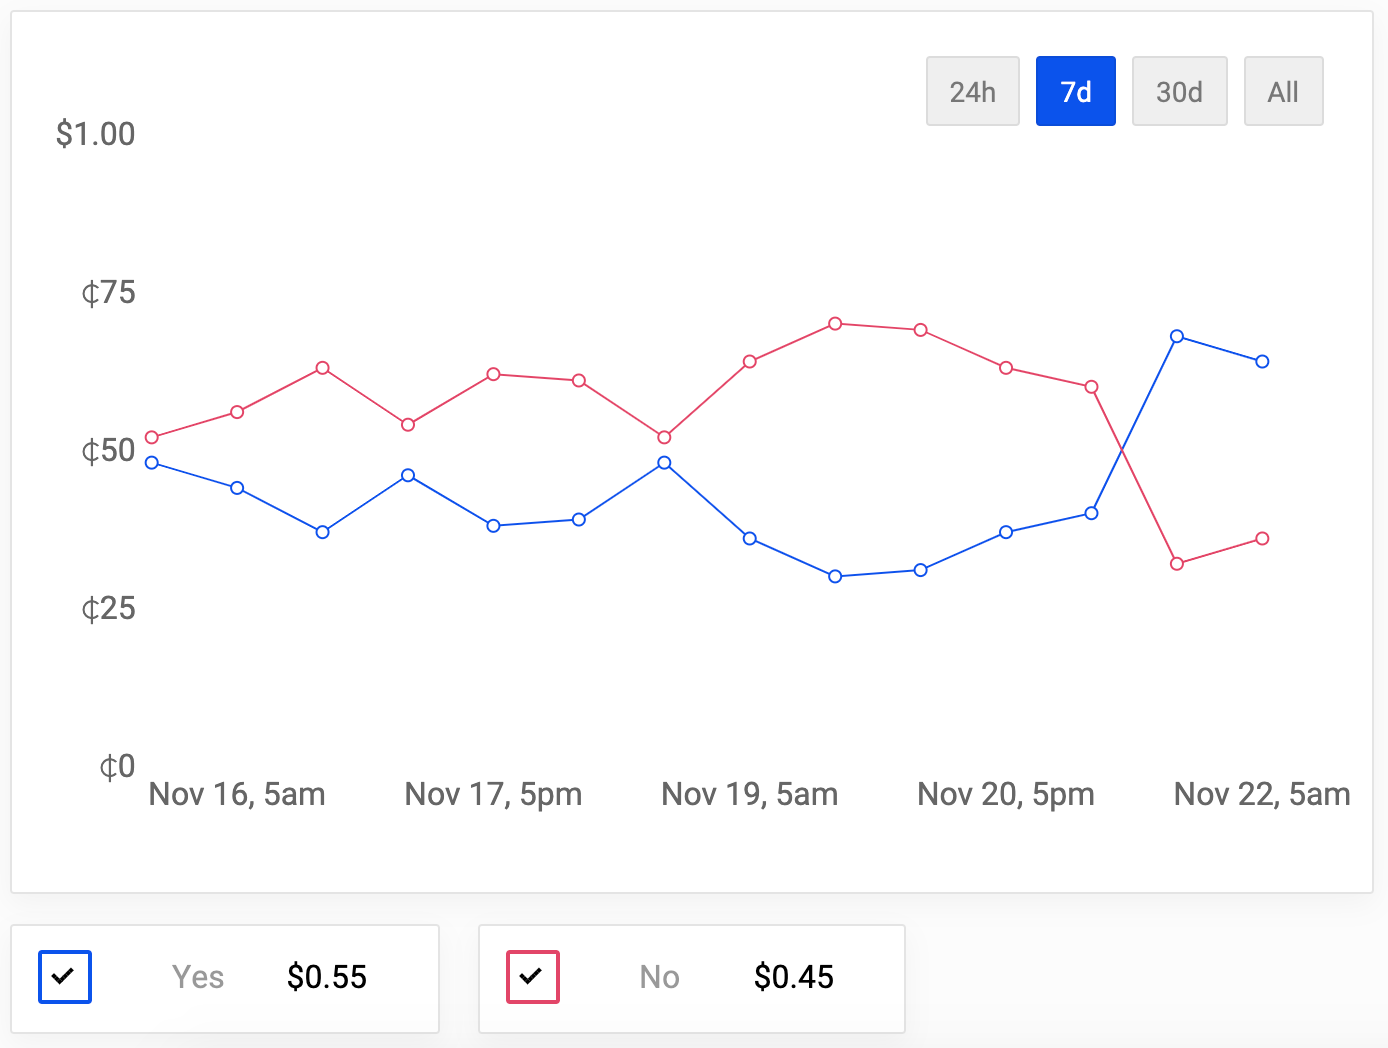Display All time price history
The image size is (1388, 1048).
pyautogui.click(x=1283, y=92)
